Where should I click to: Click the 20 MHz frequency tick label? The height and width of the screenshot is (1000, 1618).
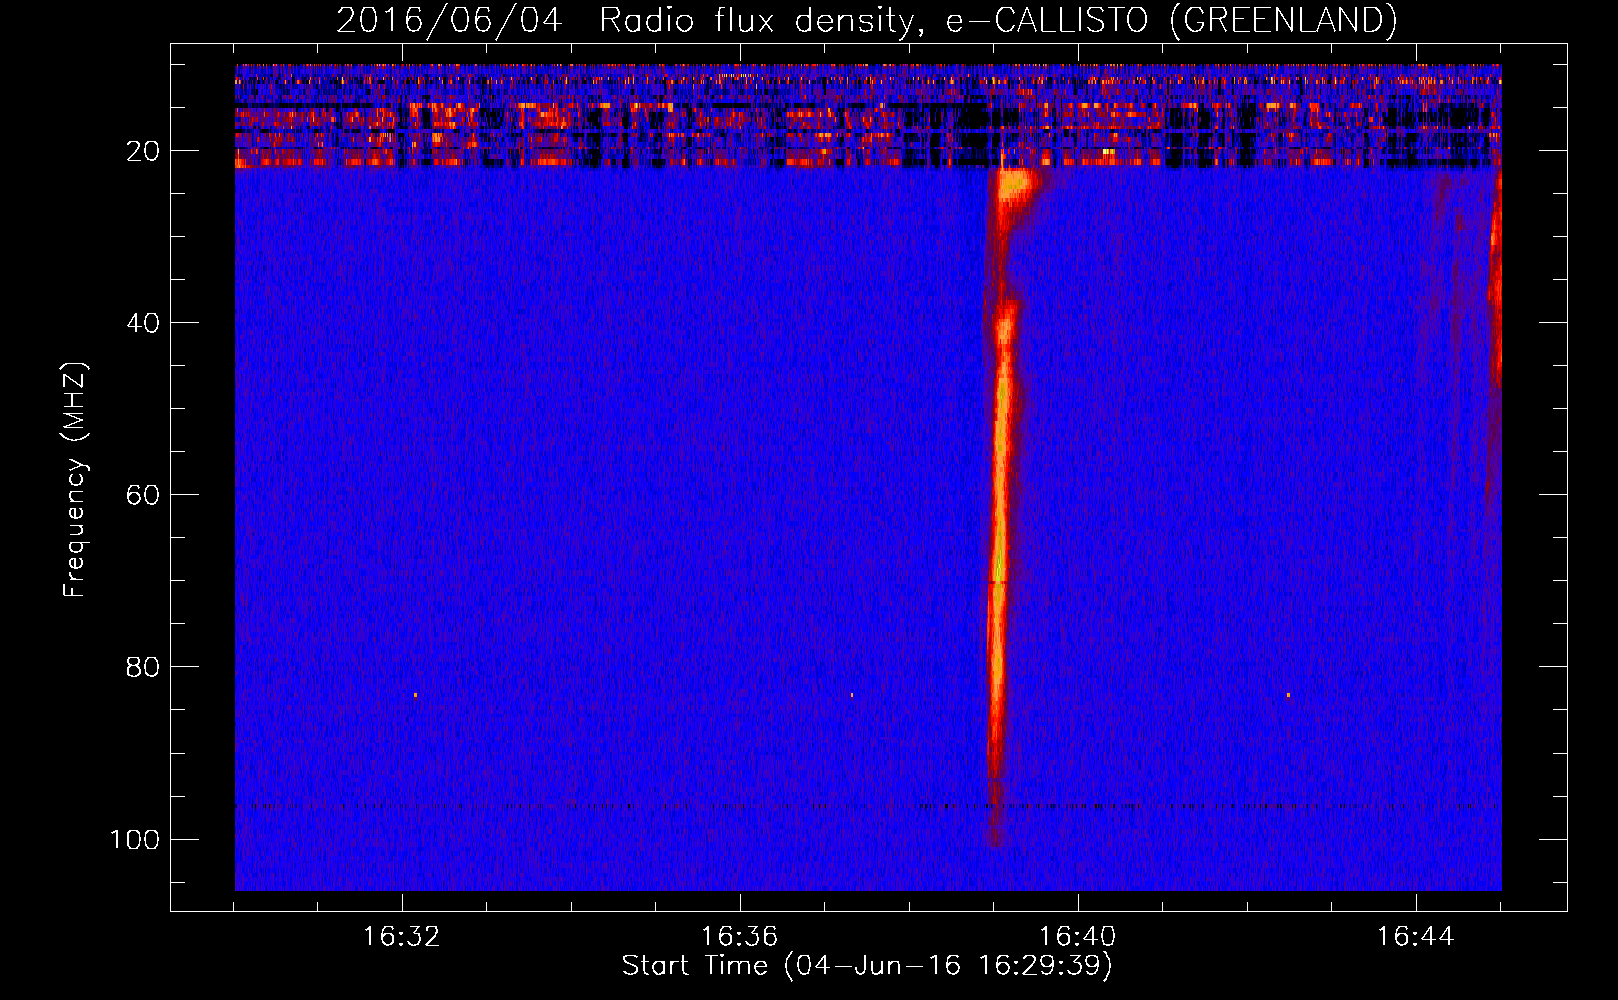coord(143,151)
